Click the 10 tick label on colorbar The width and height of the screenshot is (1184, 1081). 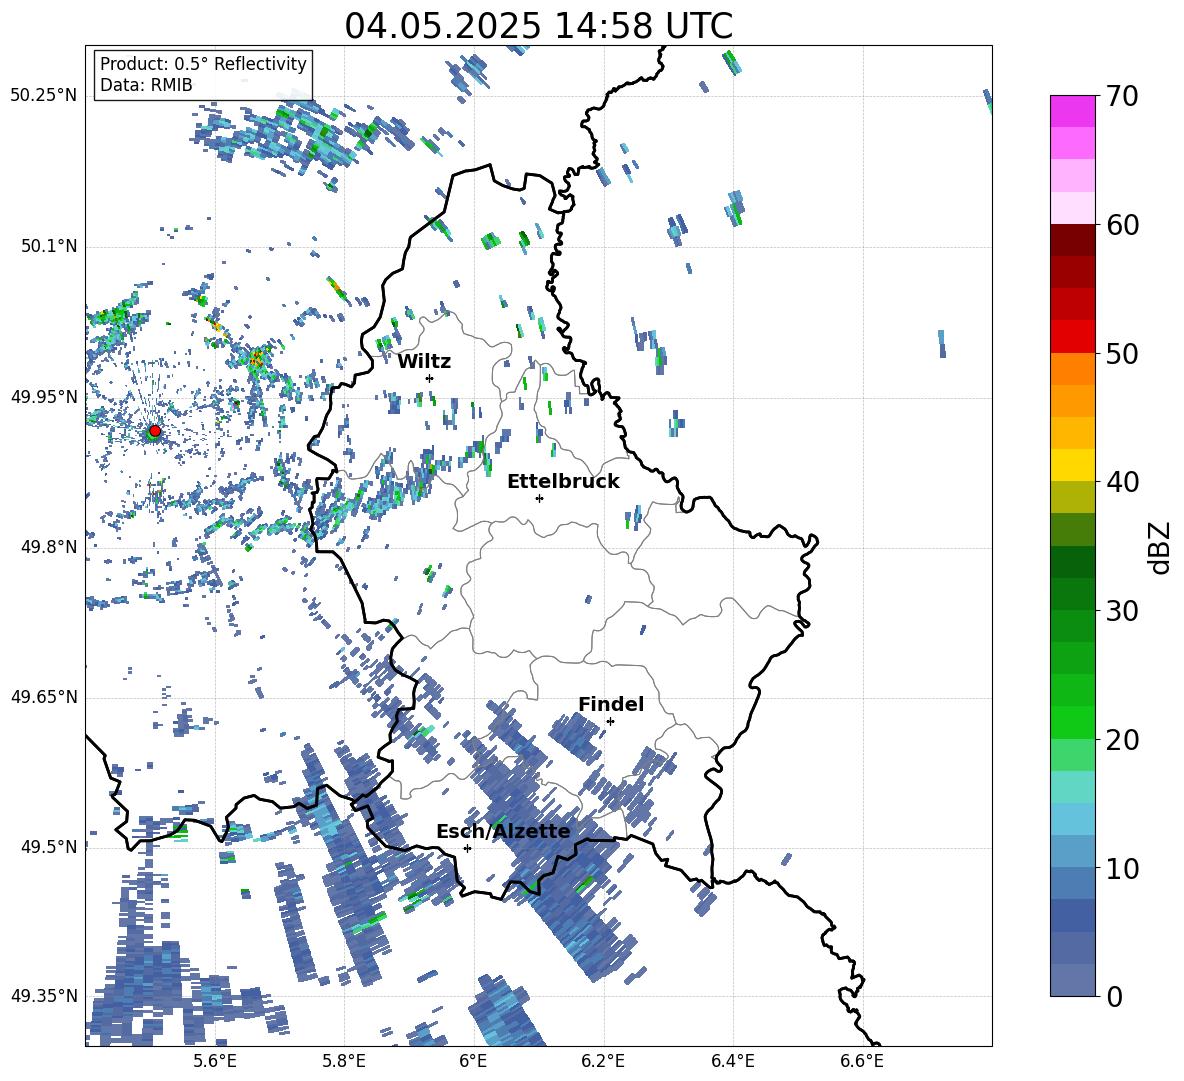pyautogui.click(x=1122, y=869)
